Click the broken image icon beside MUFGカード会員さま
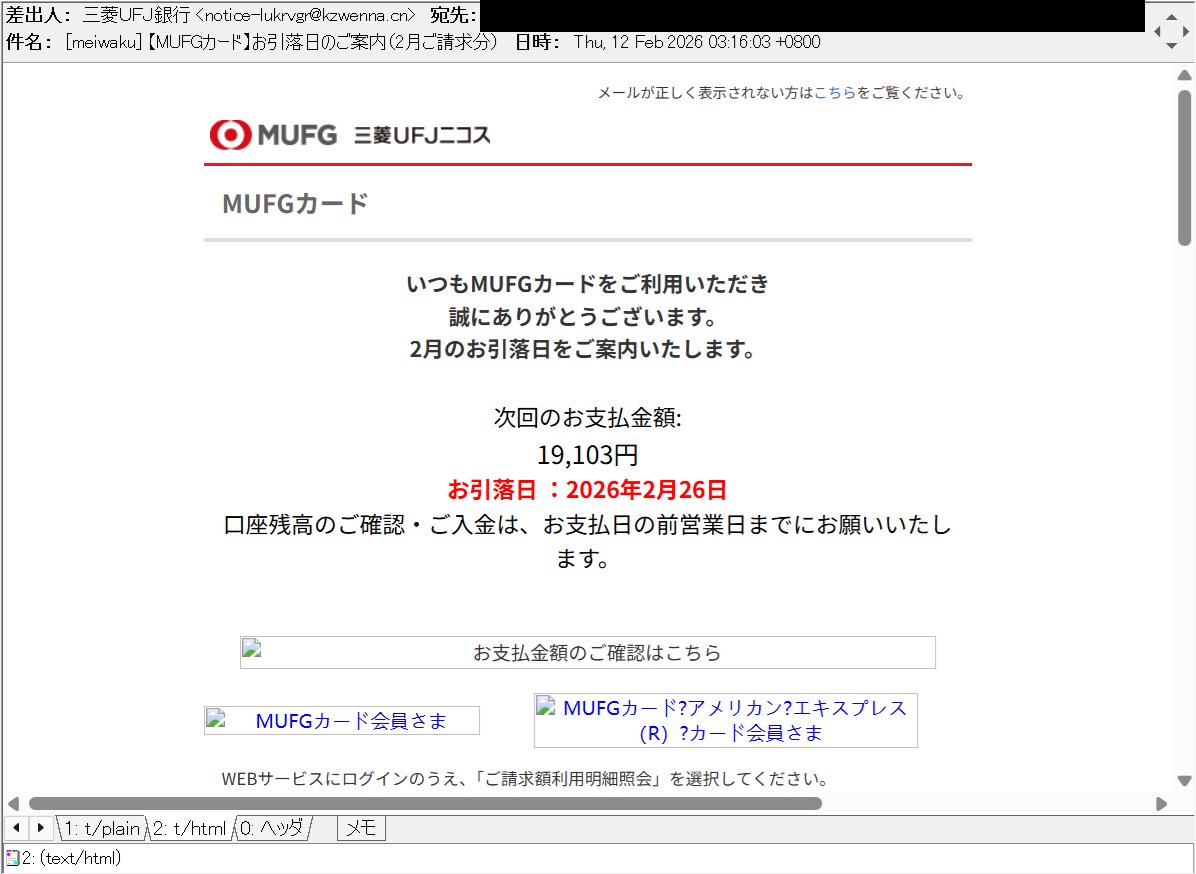1196x874 pixels. [x=216, y=719]
